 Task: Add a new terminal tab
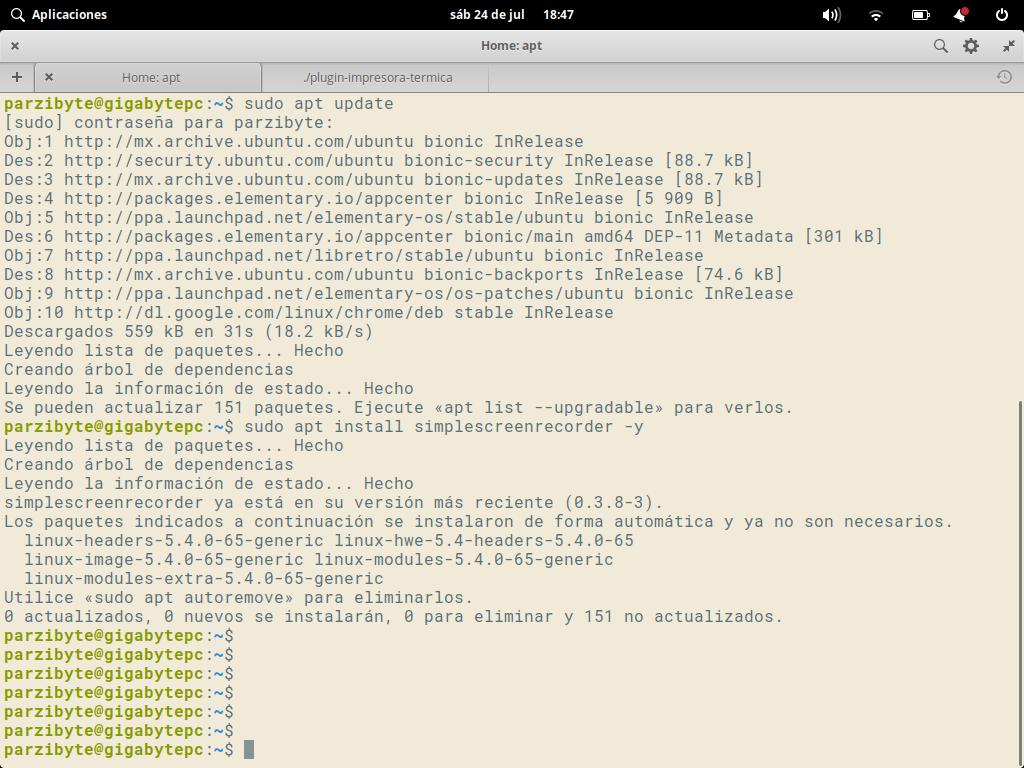(x=17, y=77)
